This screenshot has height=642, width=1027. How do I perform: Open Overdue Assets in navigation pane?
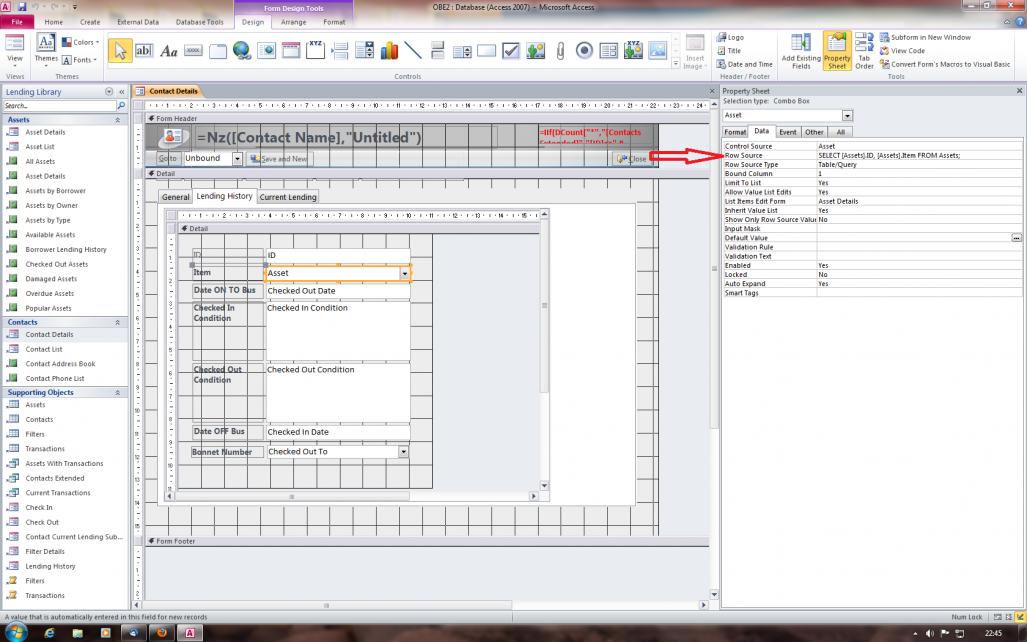click(x=50, y=293)
